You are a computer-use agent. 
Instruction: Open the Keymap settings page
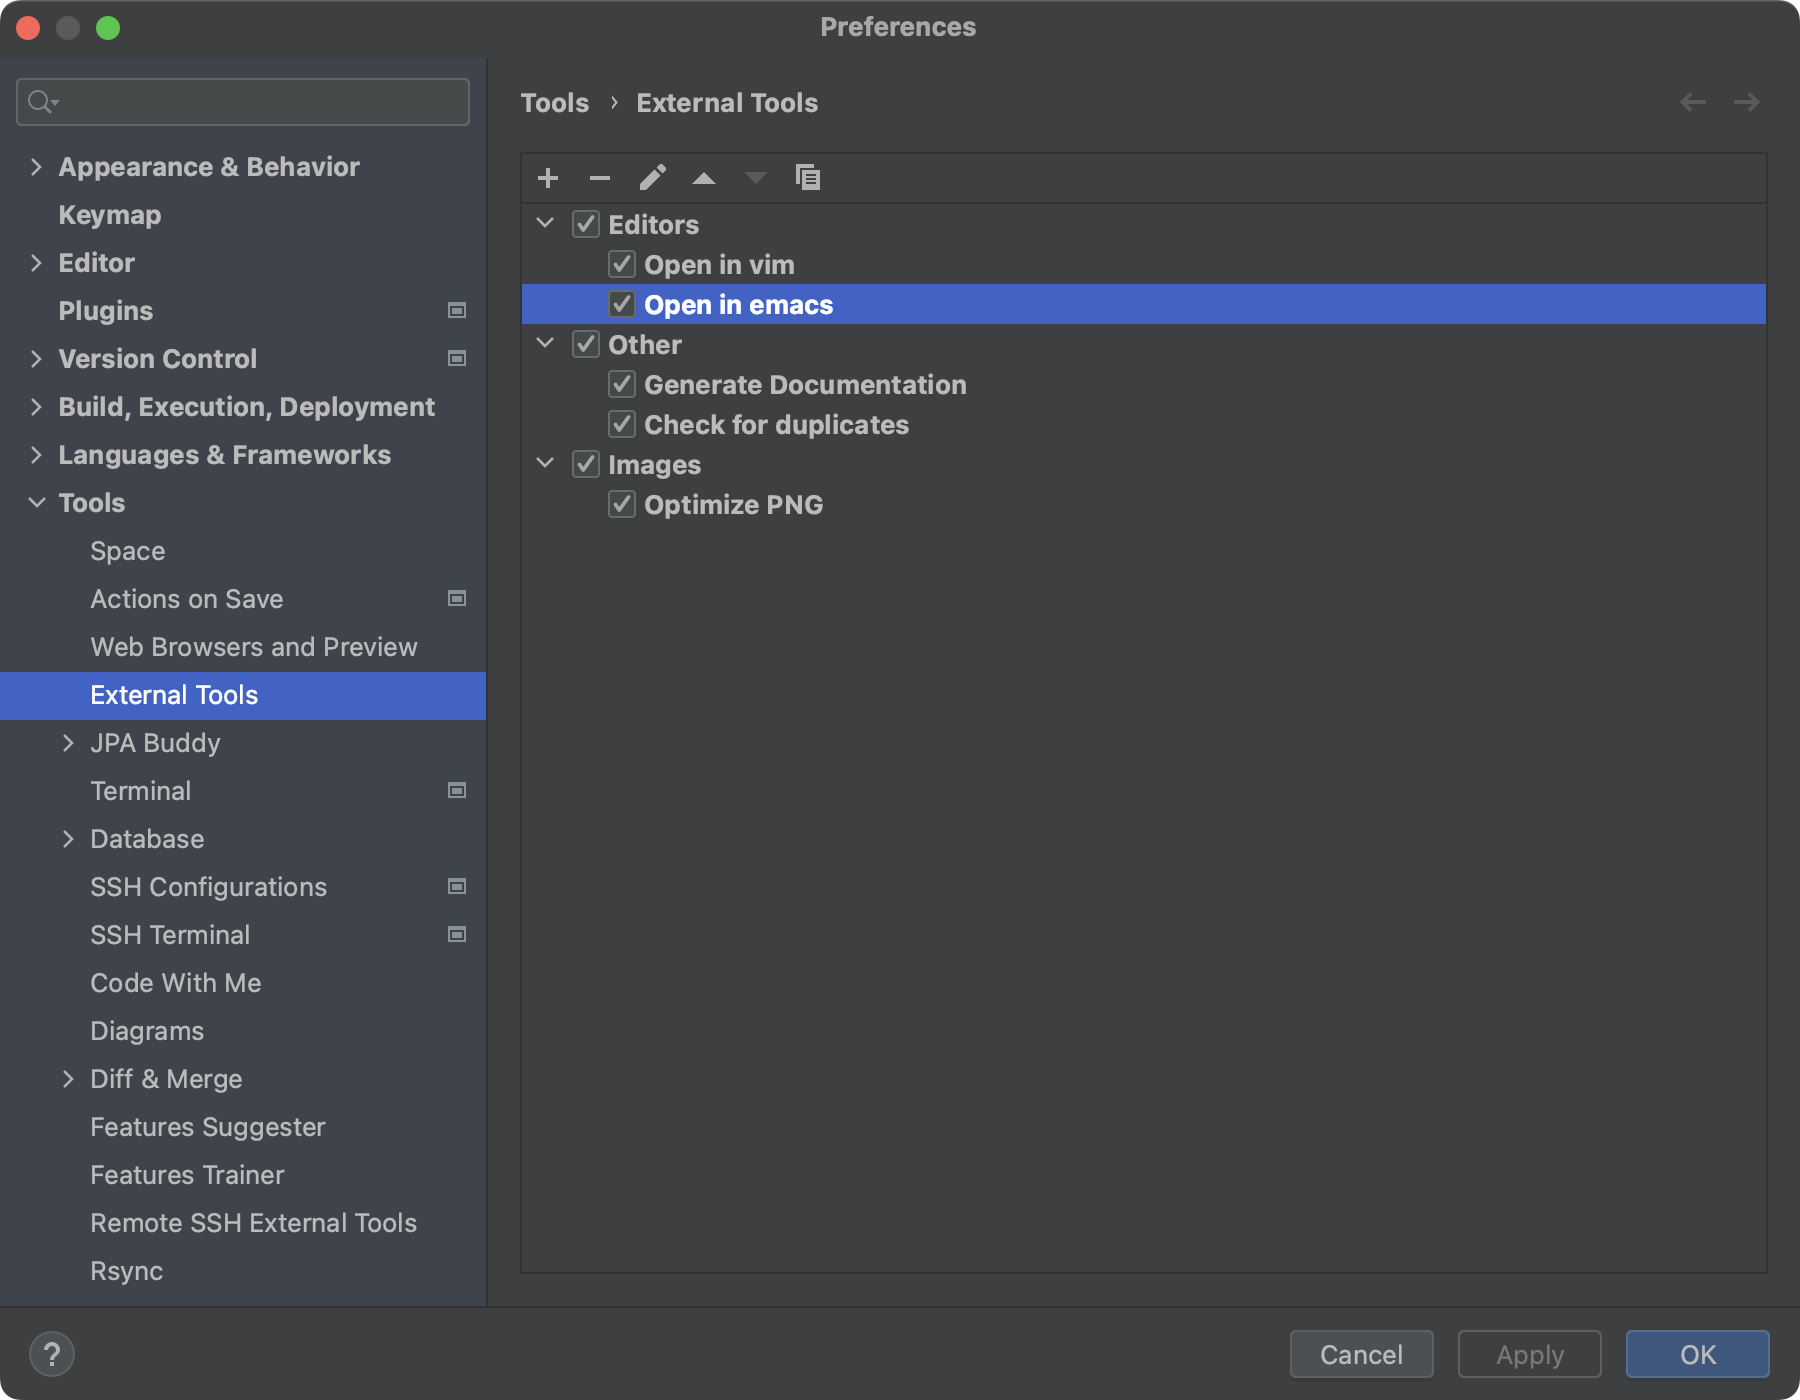point(109,214)
